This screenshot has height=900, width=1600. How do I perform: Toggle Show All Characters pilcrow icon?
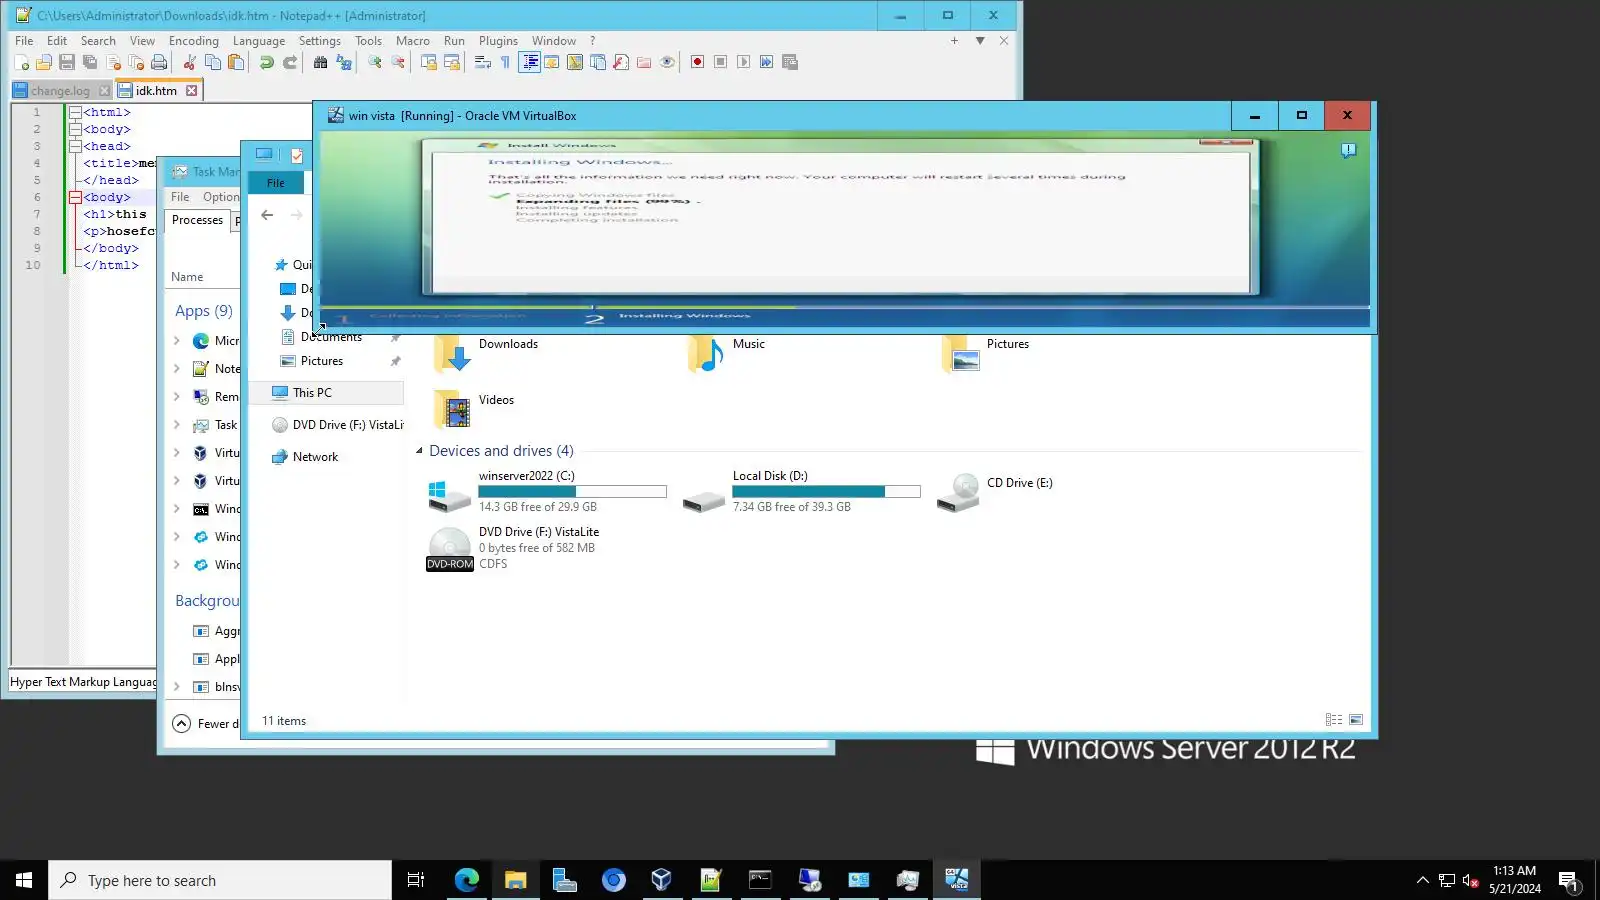click(505, 62)
